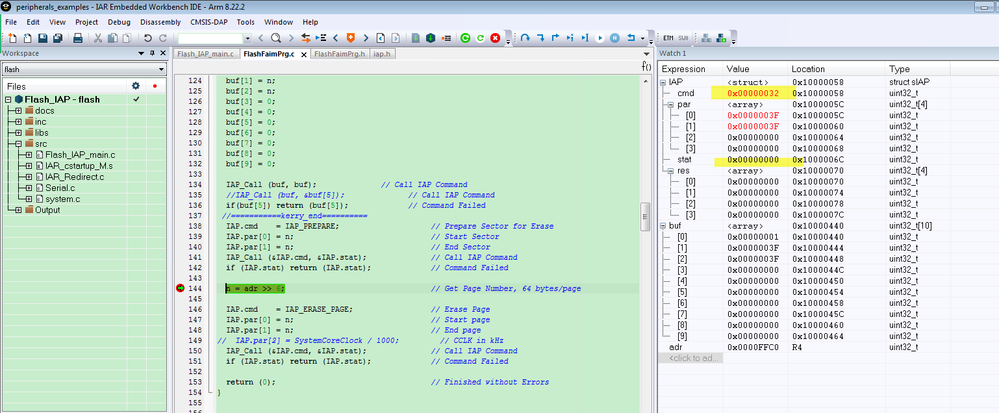Click the Value column header in Watch

756,69
